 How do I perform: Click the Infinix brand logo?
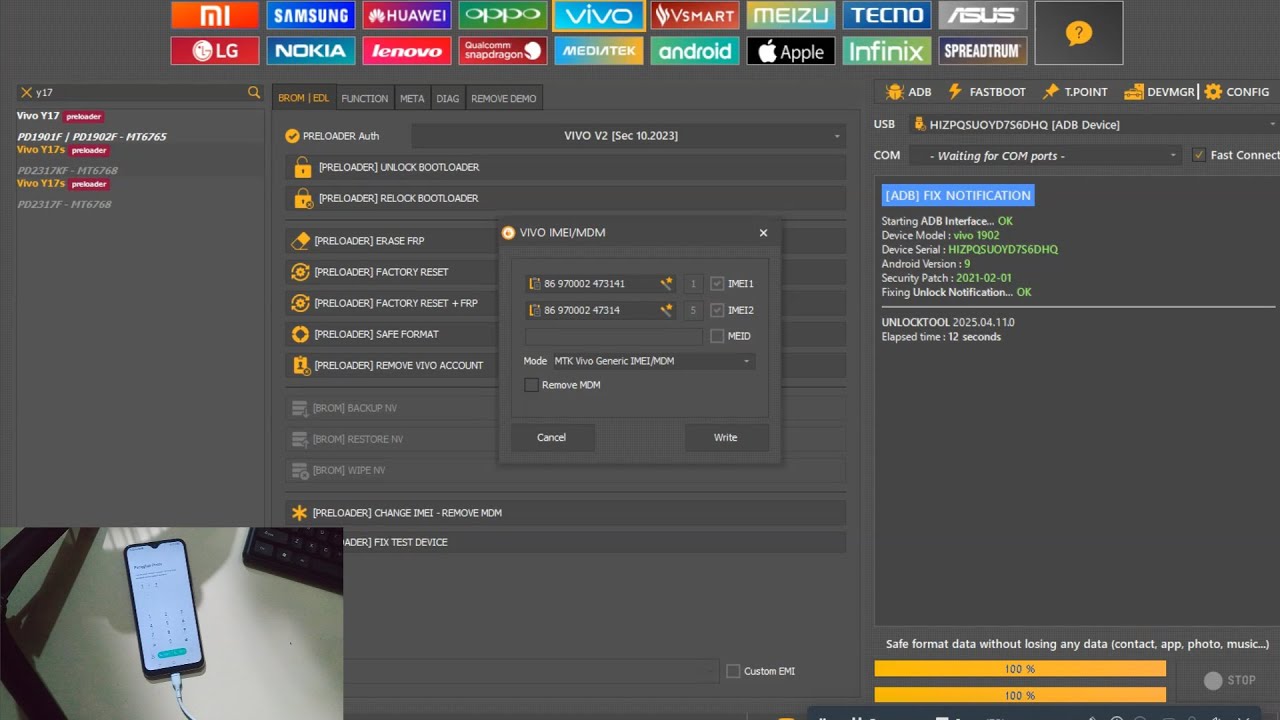click(x=887, y=51)
